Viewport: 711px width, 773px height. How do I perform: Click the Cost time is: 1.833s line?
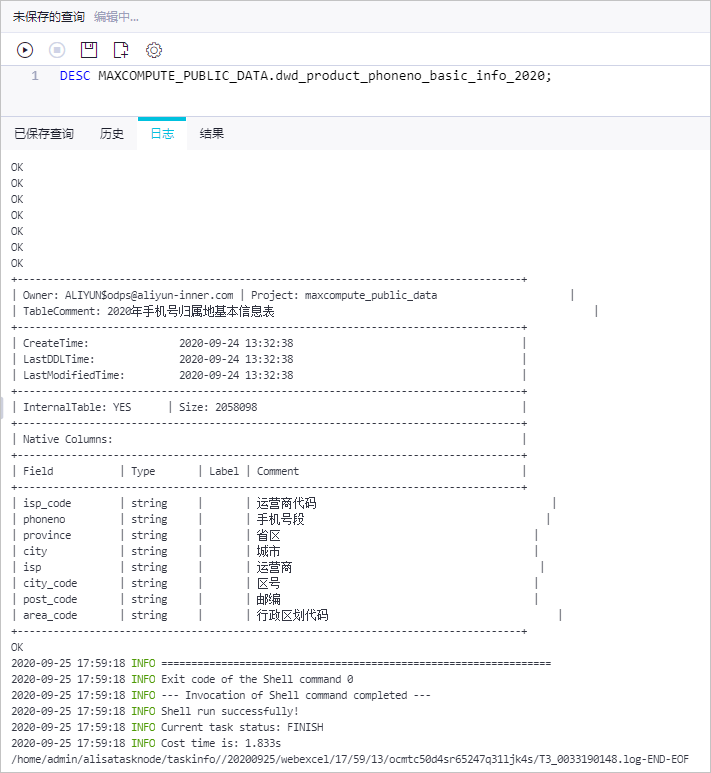tap(146, 743)
